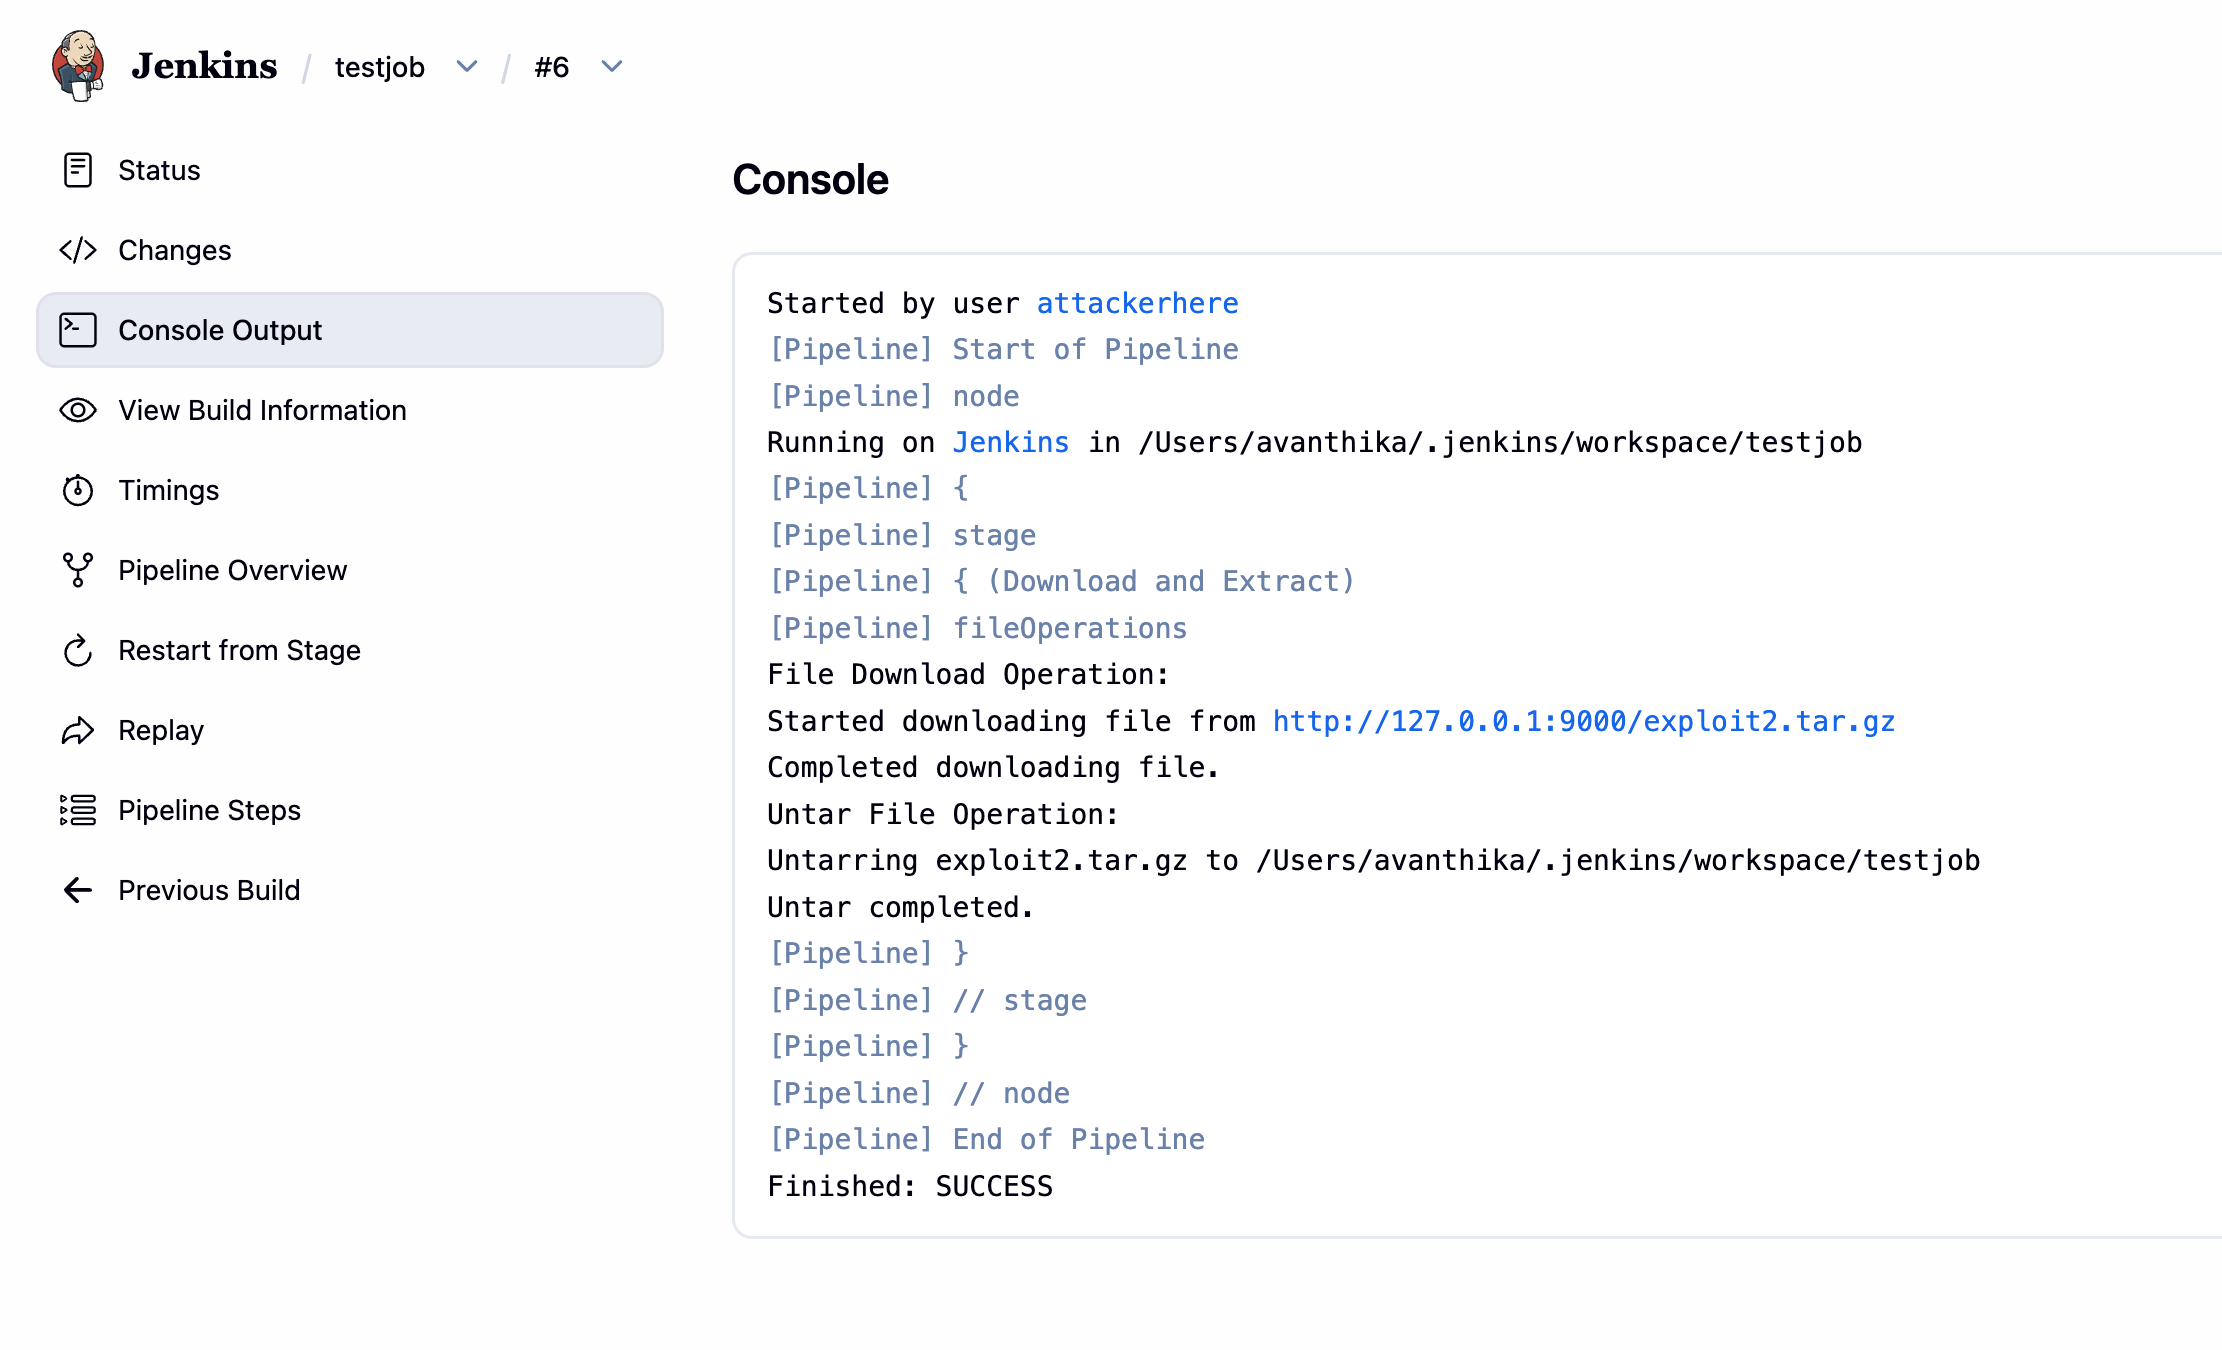Click the Pipeline Steps list icon
The height and width of the screenshot is (1350, 2222).
coord(78,810)
